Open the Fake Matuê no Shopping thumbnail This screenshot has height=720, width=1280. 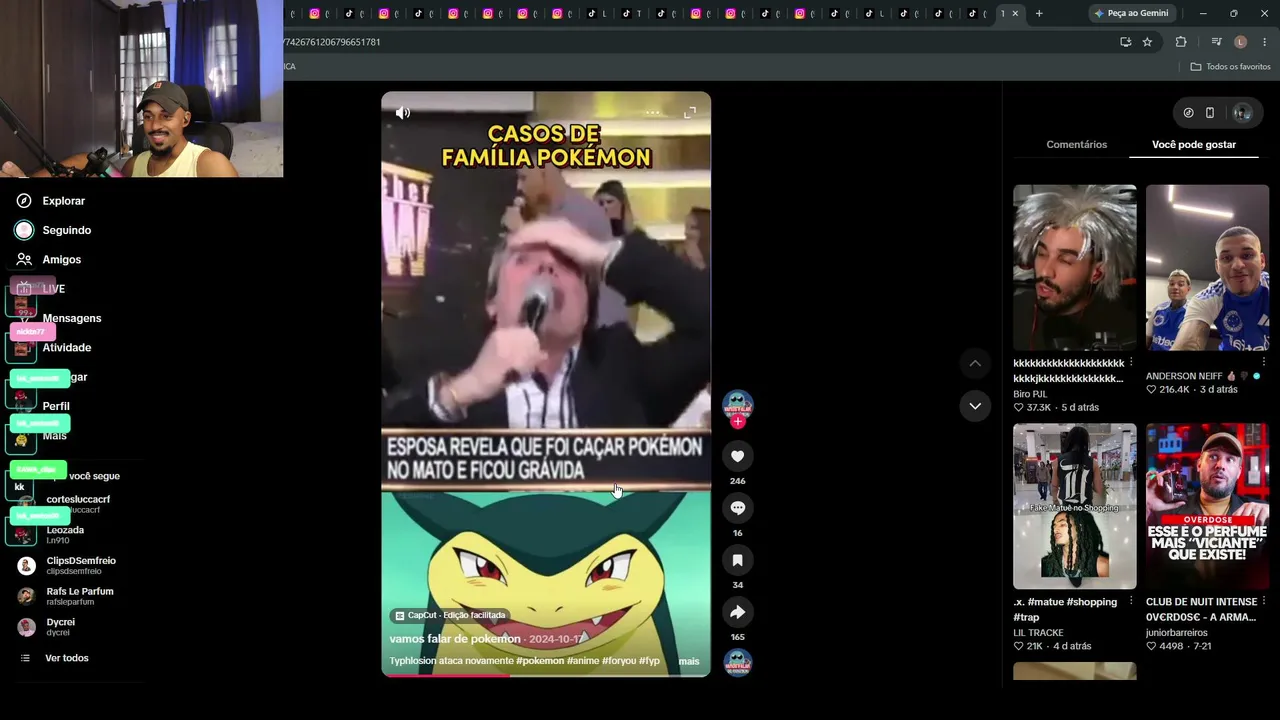point(1074,506)
